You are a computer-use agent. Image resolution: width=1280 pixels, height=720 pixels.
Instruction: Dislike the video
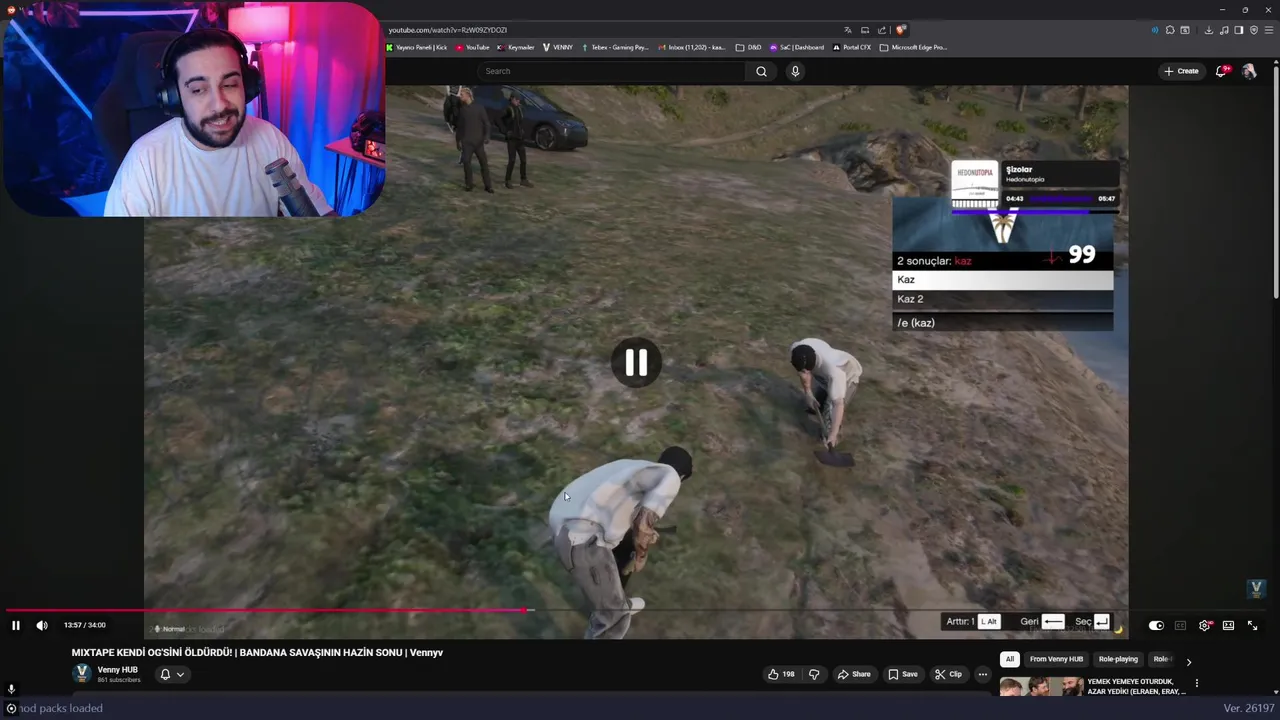814,674
